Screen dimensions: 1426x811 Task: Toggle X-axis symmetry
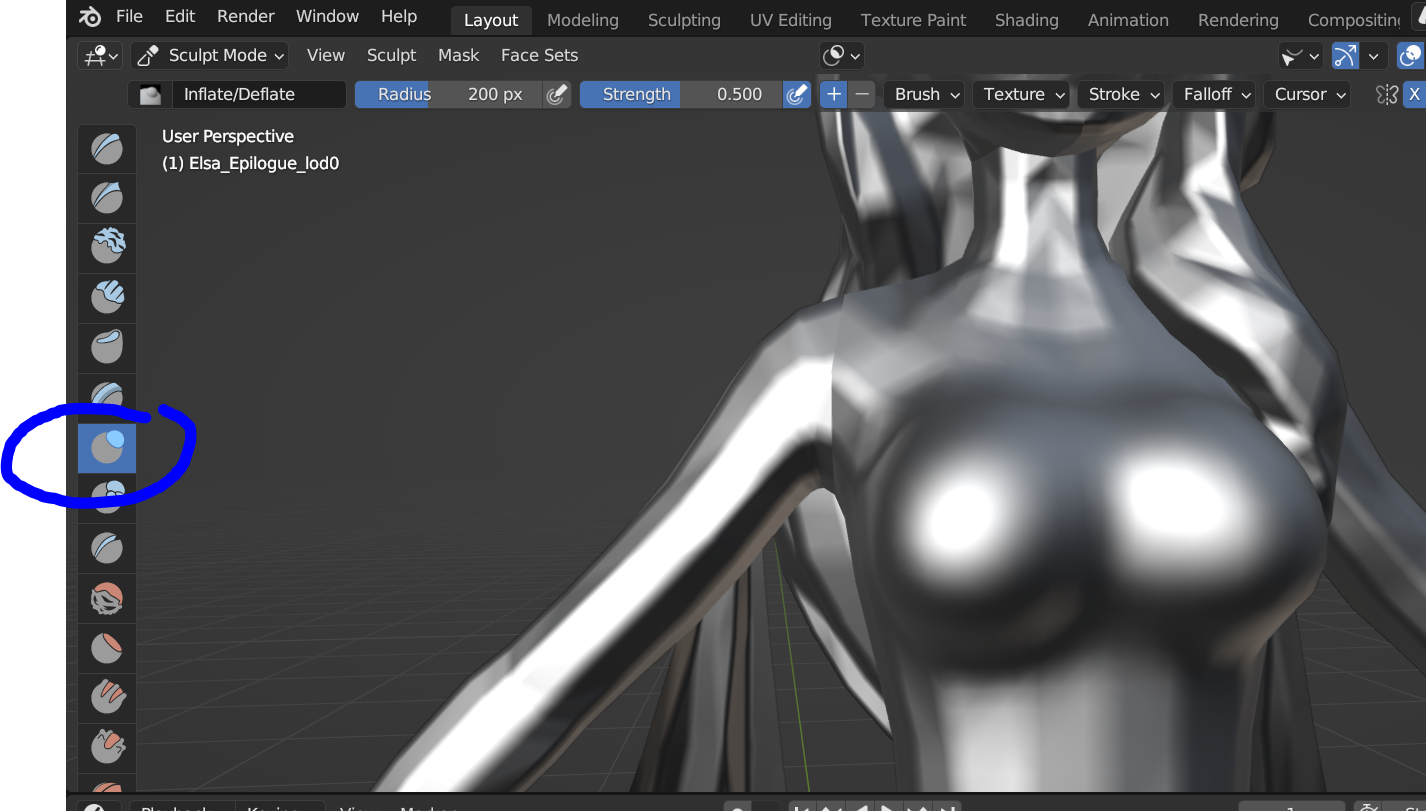(x=1413, y=94)
